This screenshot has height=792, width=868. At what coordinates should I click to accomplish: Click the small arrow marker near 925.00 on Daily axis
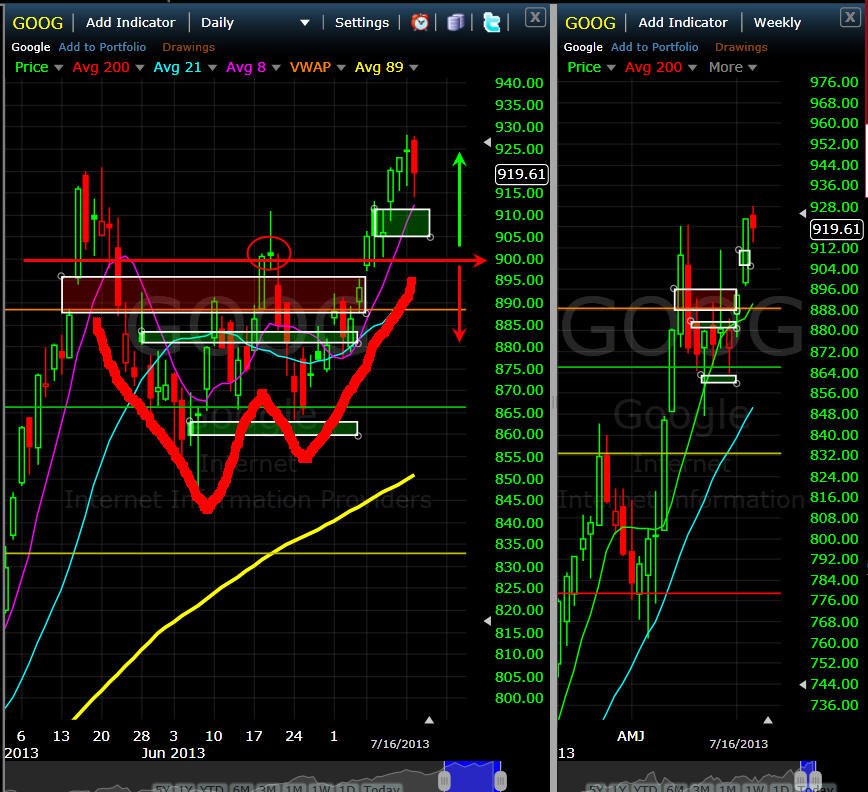487,142
